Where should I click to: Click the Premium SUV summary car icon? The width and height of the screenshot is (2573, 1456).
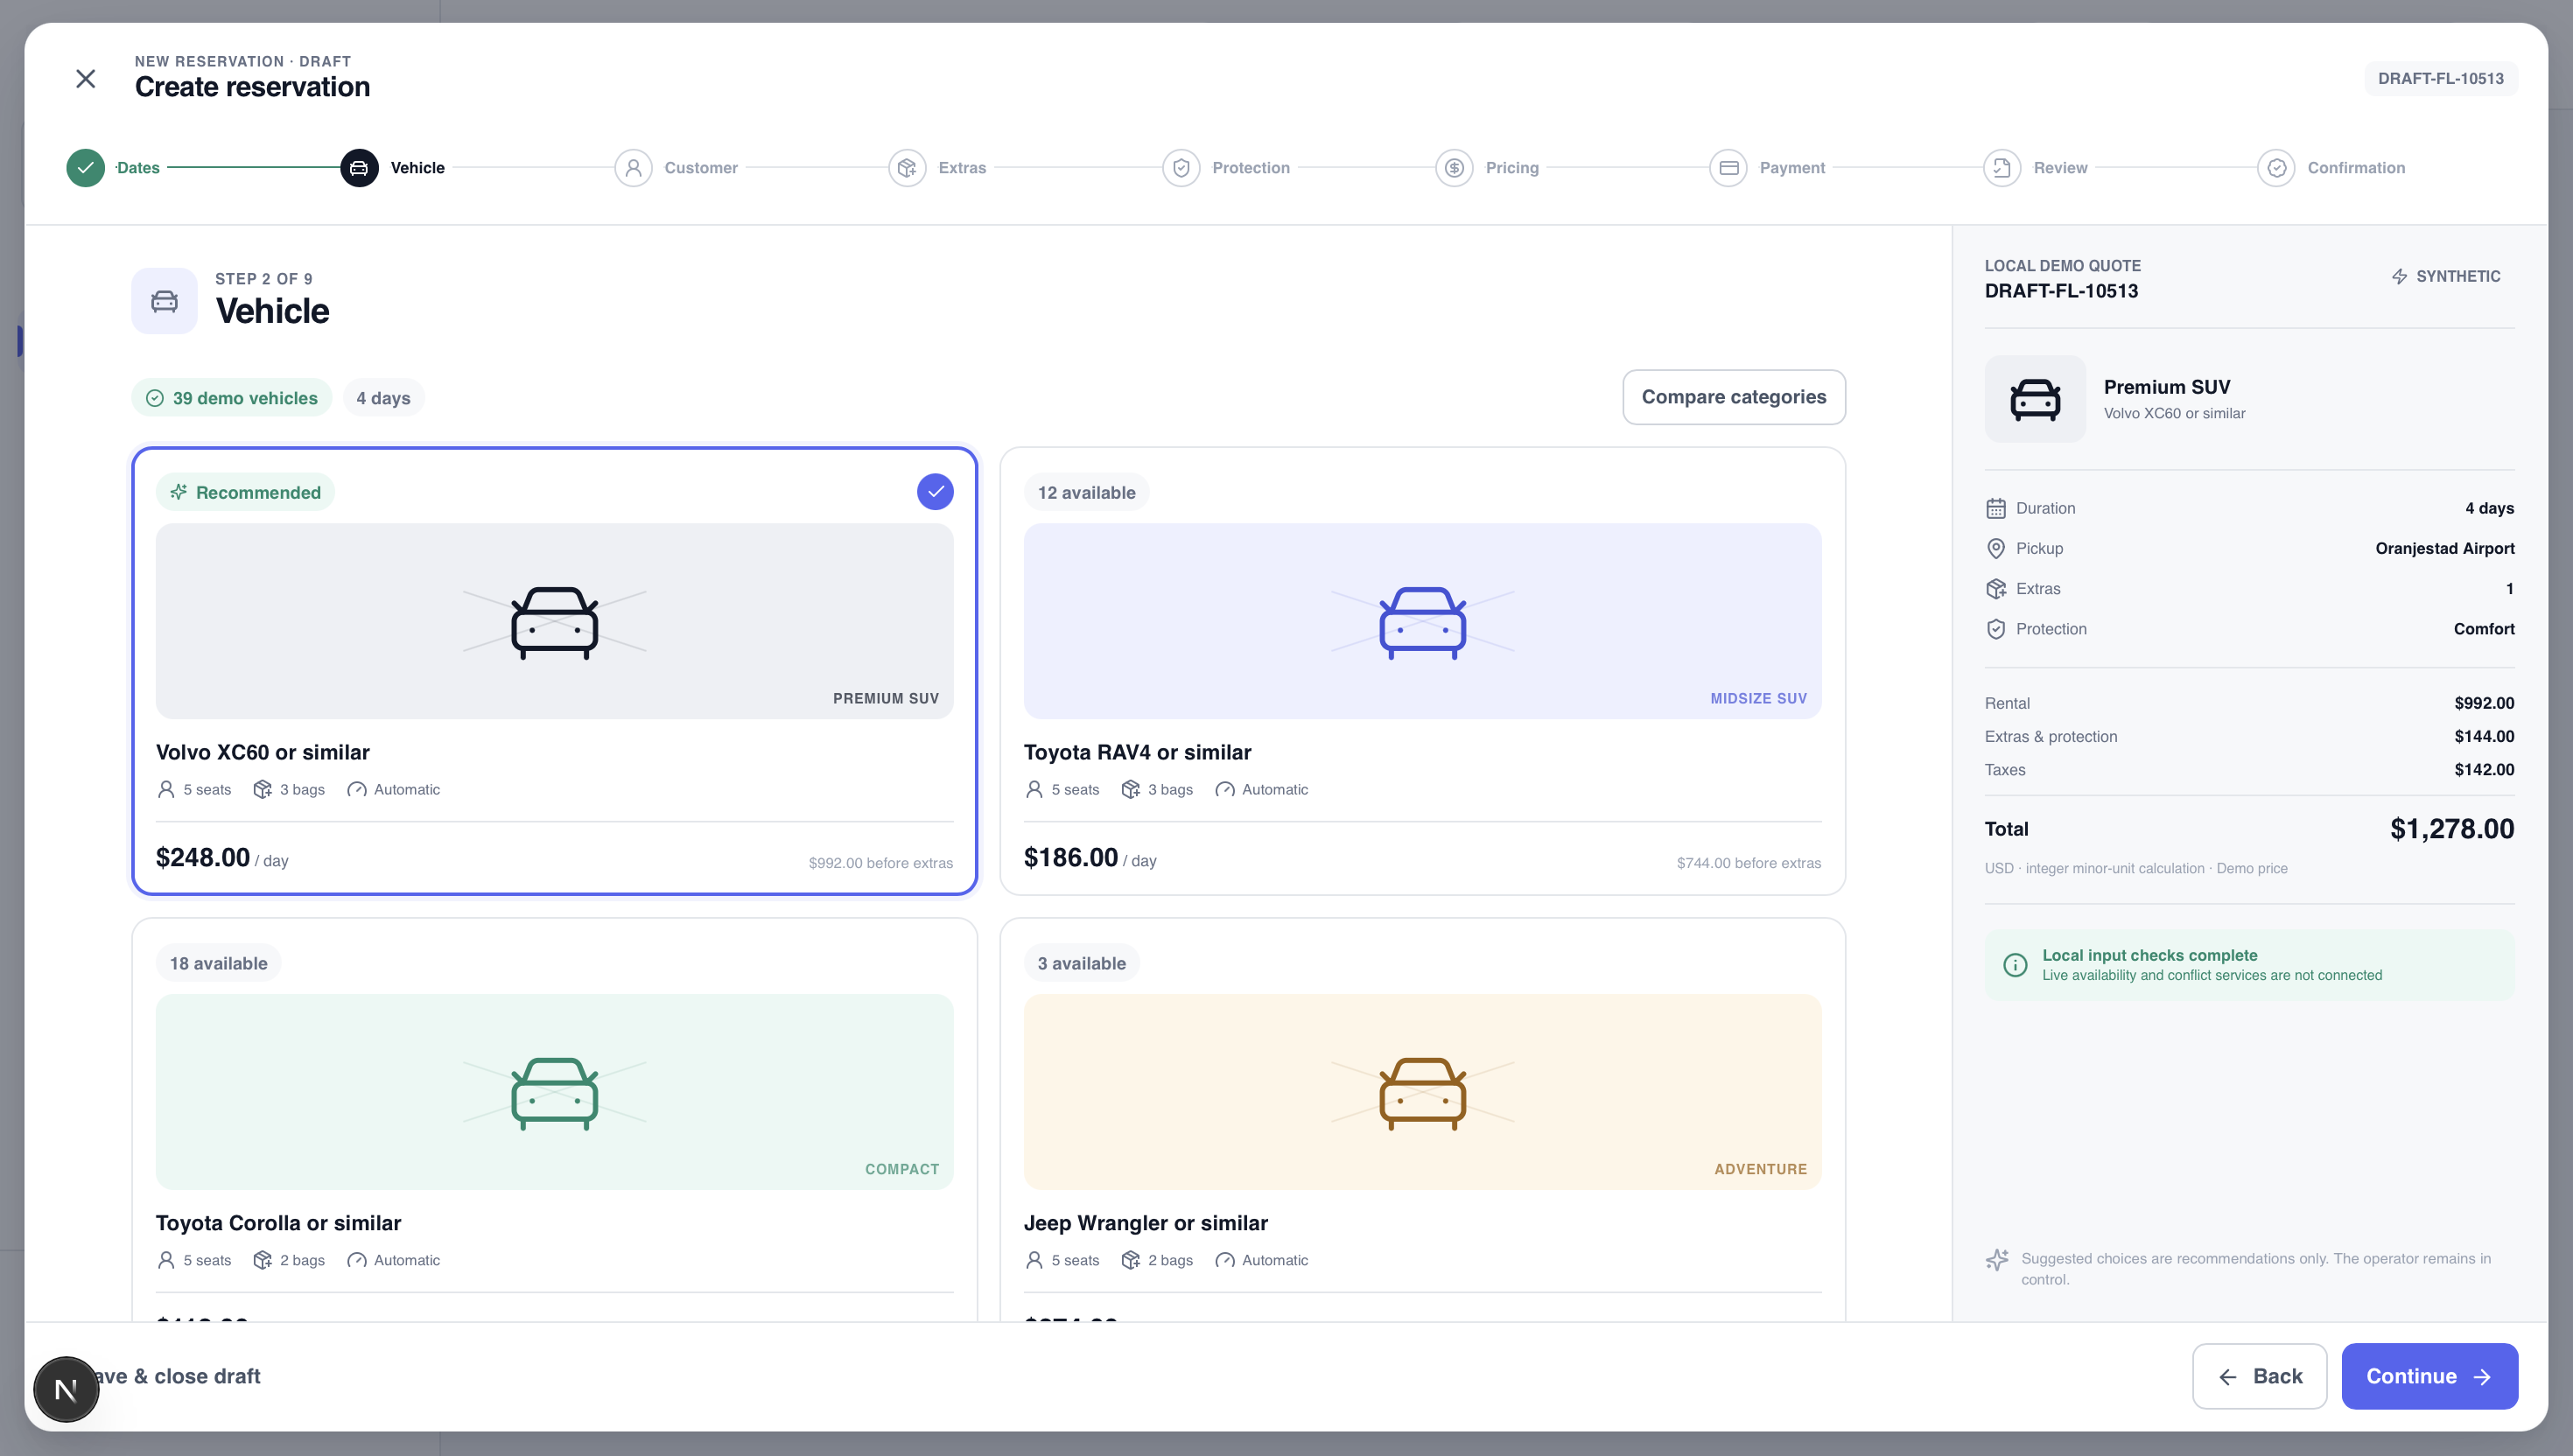[x=2035, y=399]
